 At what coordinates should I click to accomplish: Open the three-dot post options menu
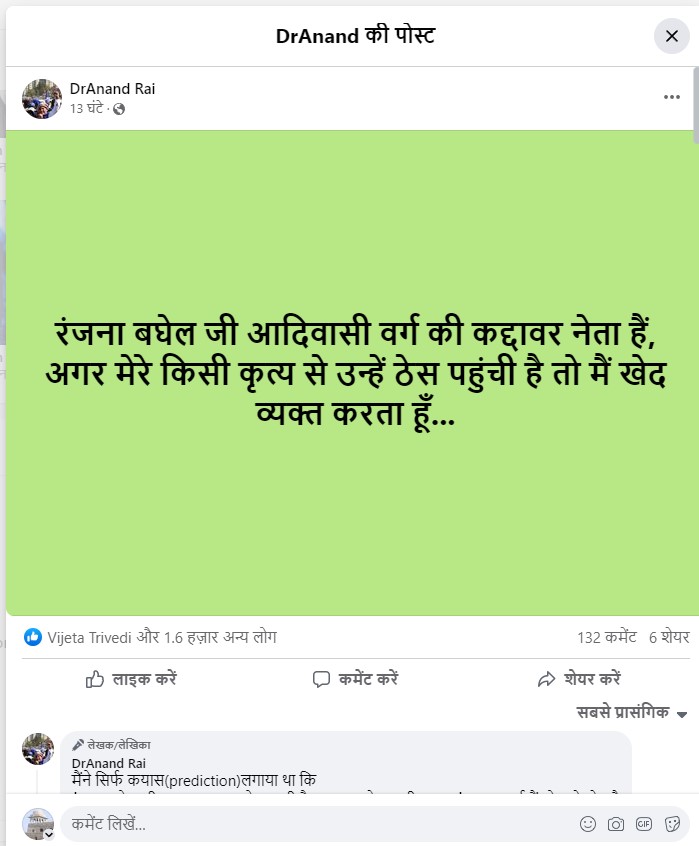[x=671, y=97]
